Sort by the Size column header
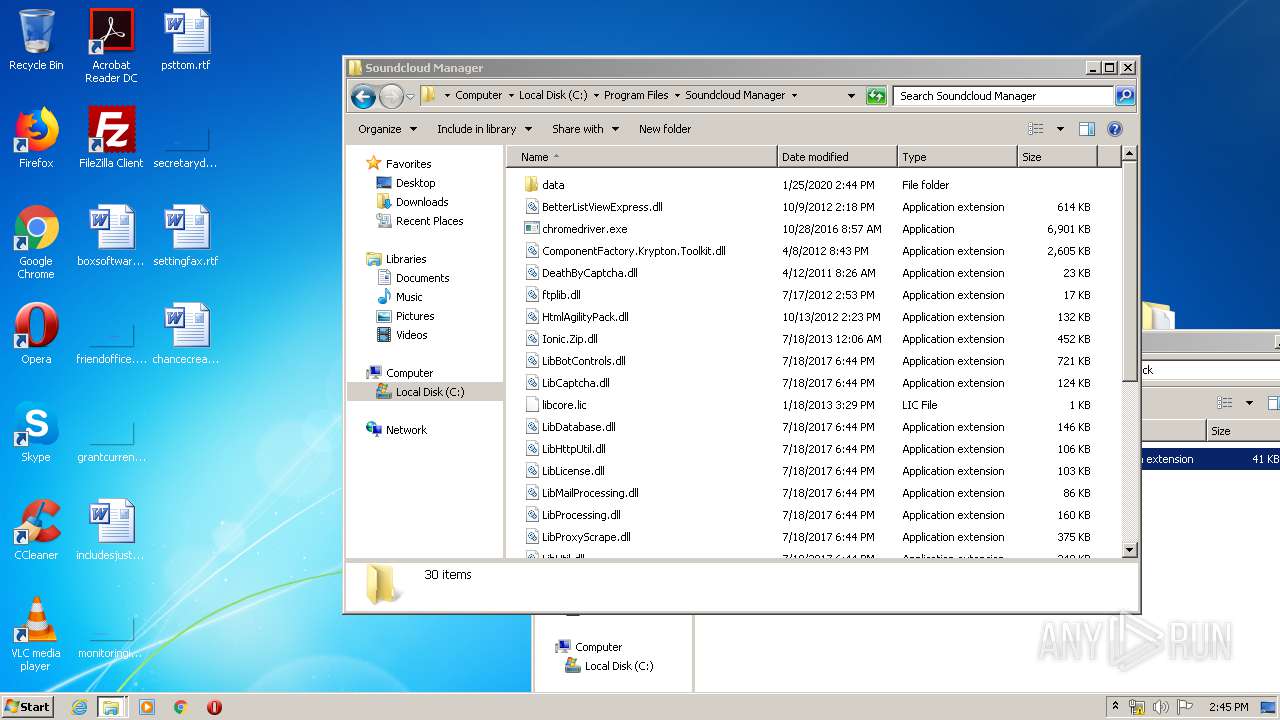 (x=1057, y=157)
